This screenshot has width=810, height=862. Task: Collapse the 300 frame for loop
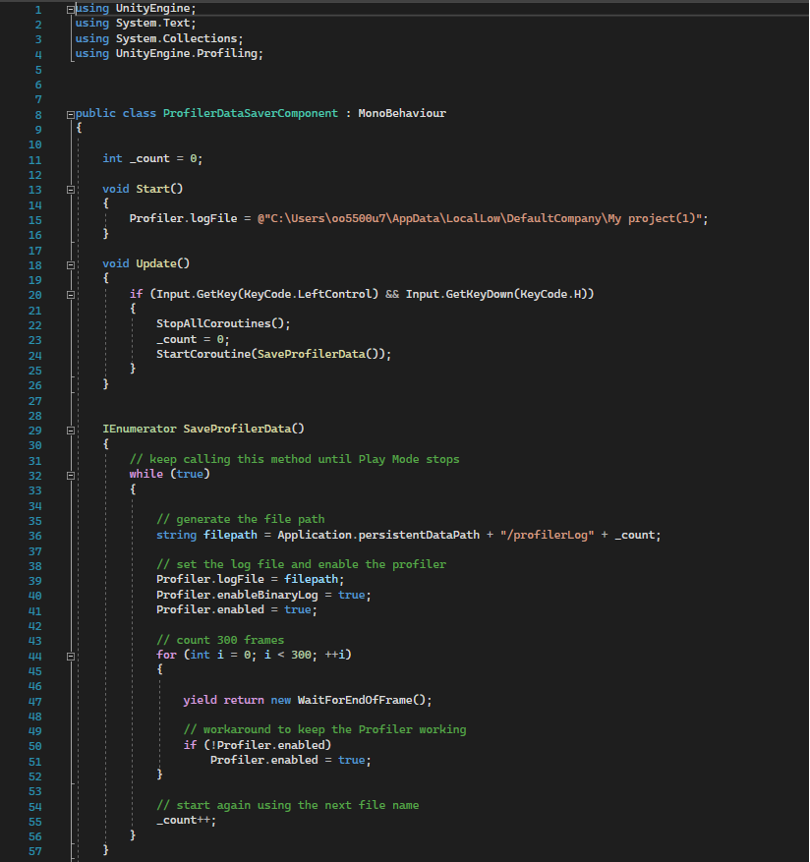[x=68, y=654]
